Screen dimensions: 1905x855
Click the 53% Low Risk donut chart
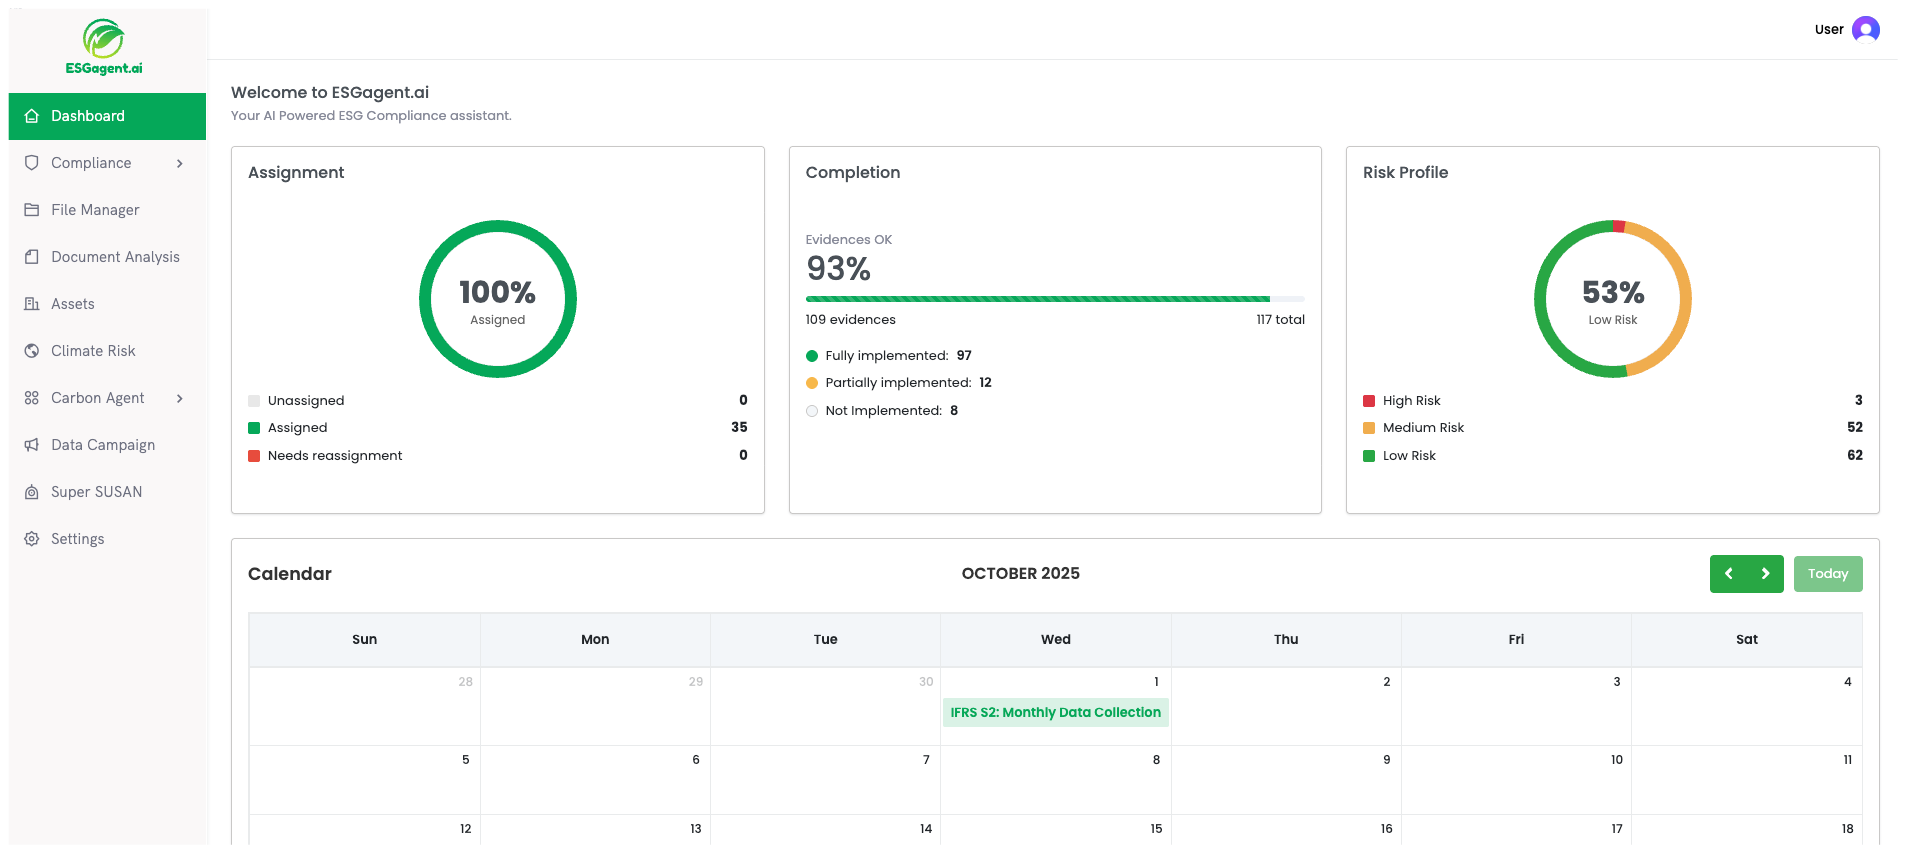1613,299
